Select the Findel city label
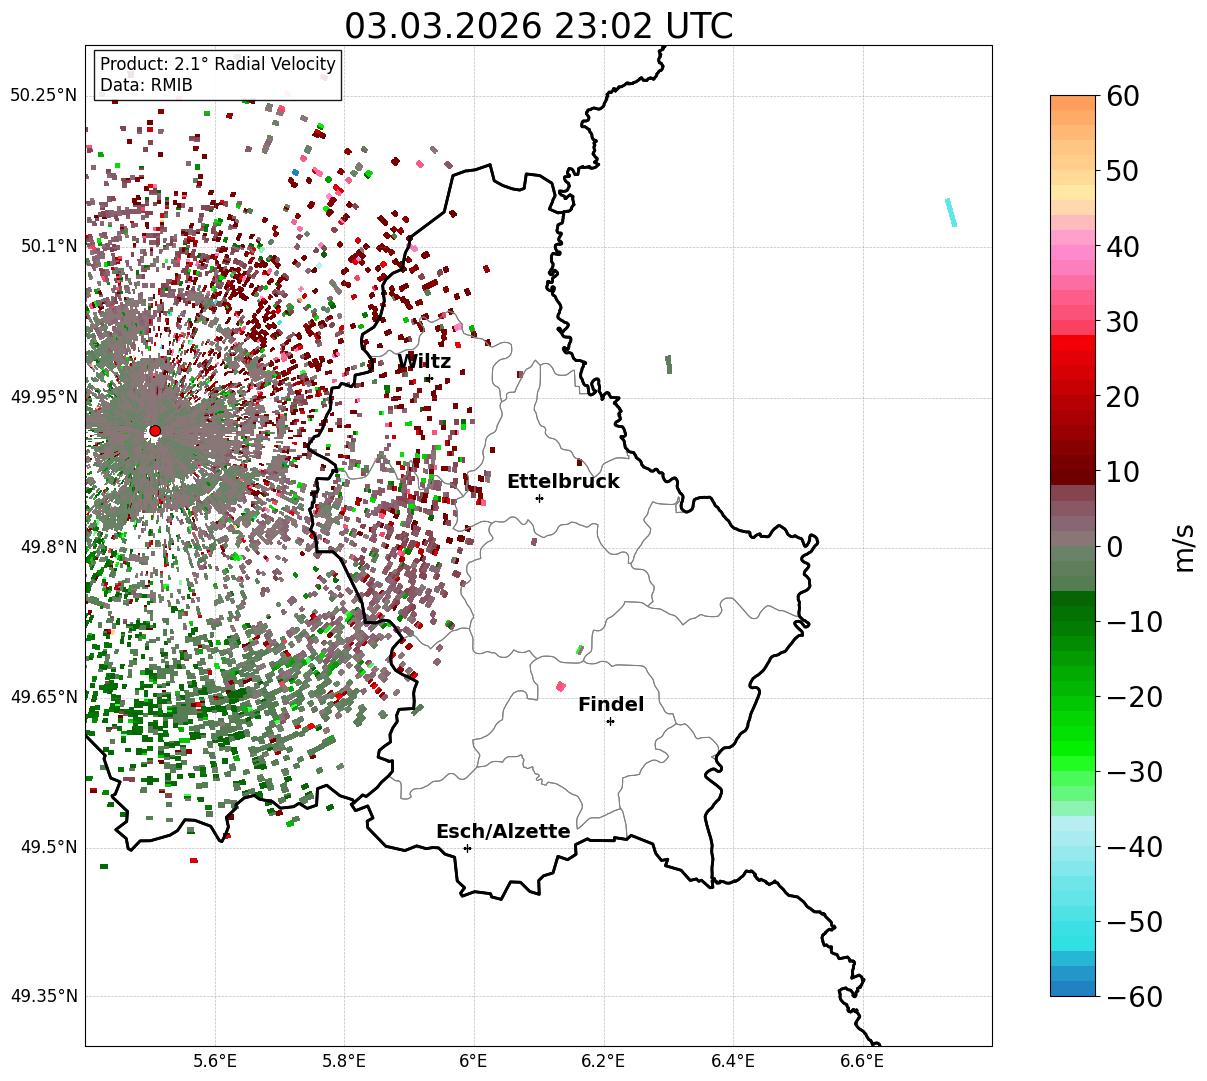 pyautogui.click(x=611, y=705)
